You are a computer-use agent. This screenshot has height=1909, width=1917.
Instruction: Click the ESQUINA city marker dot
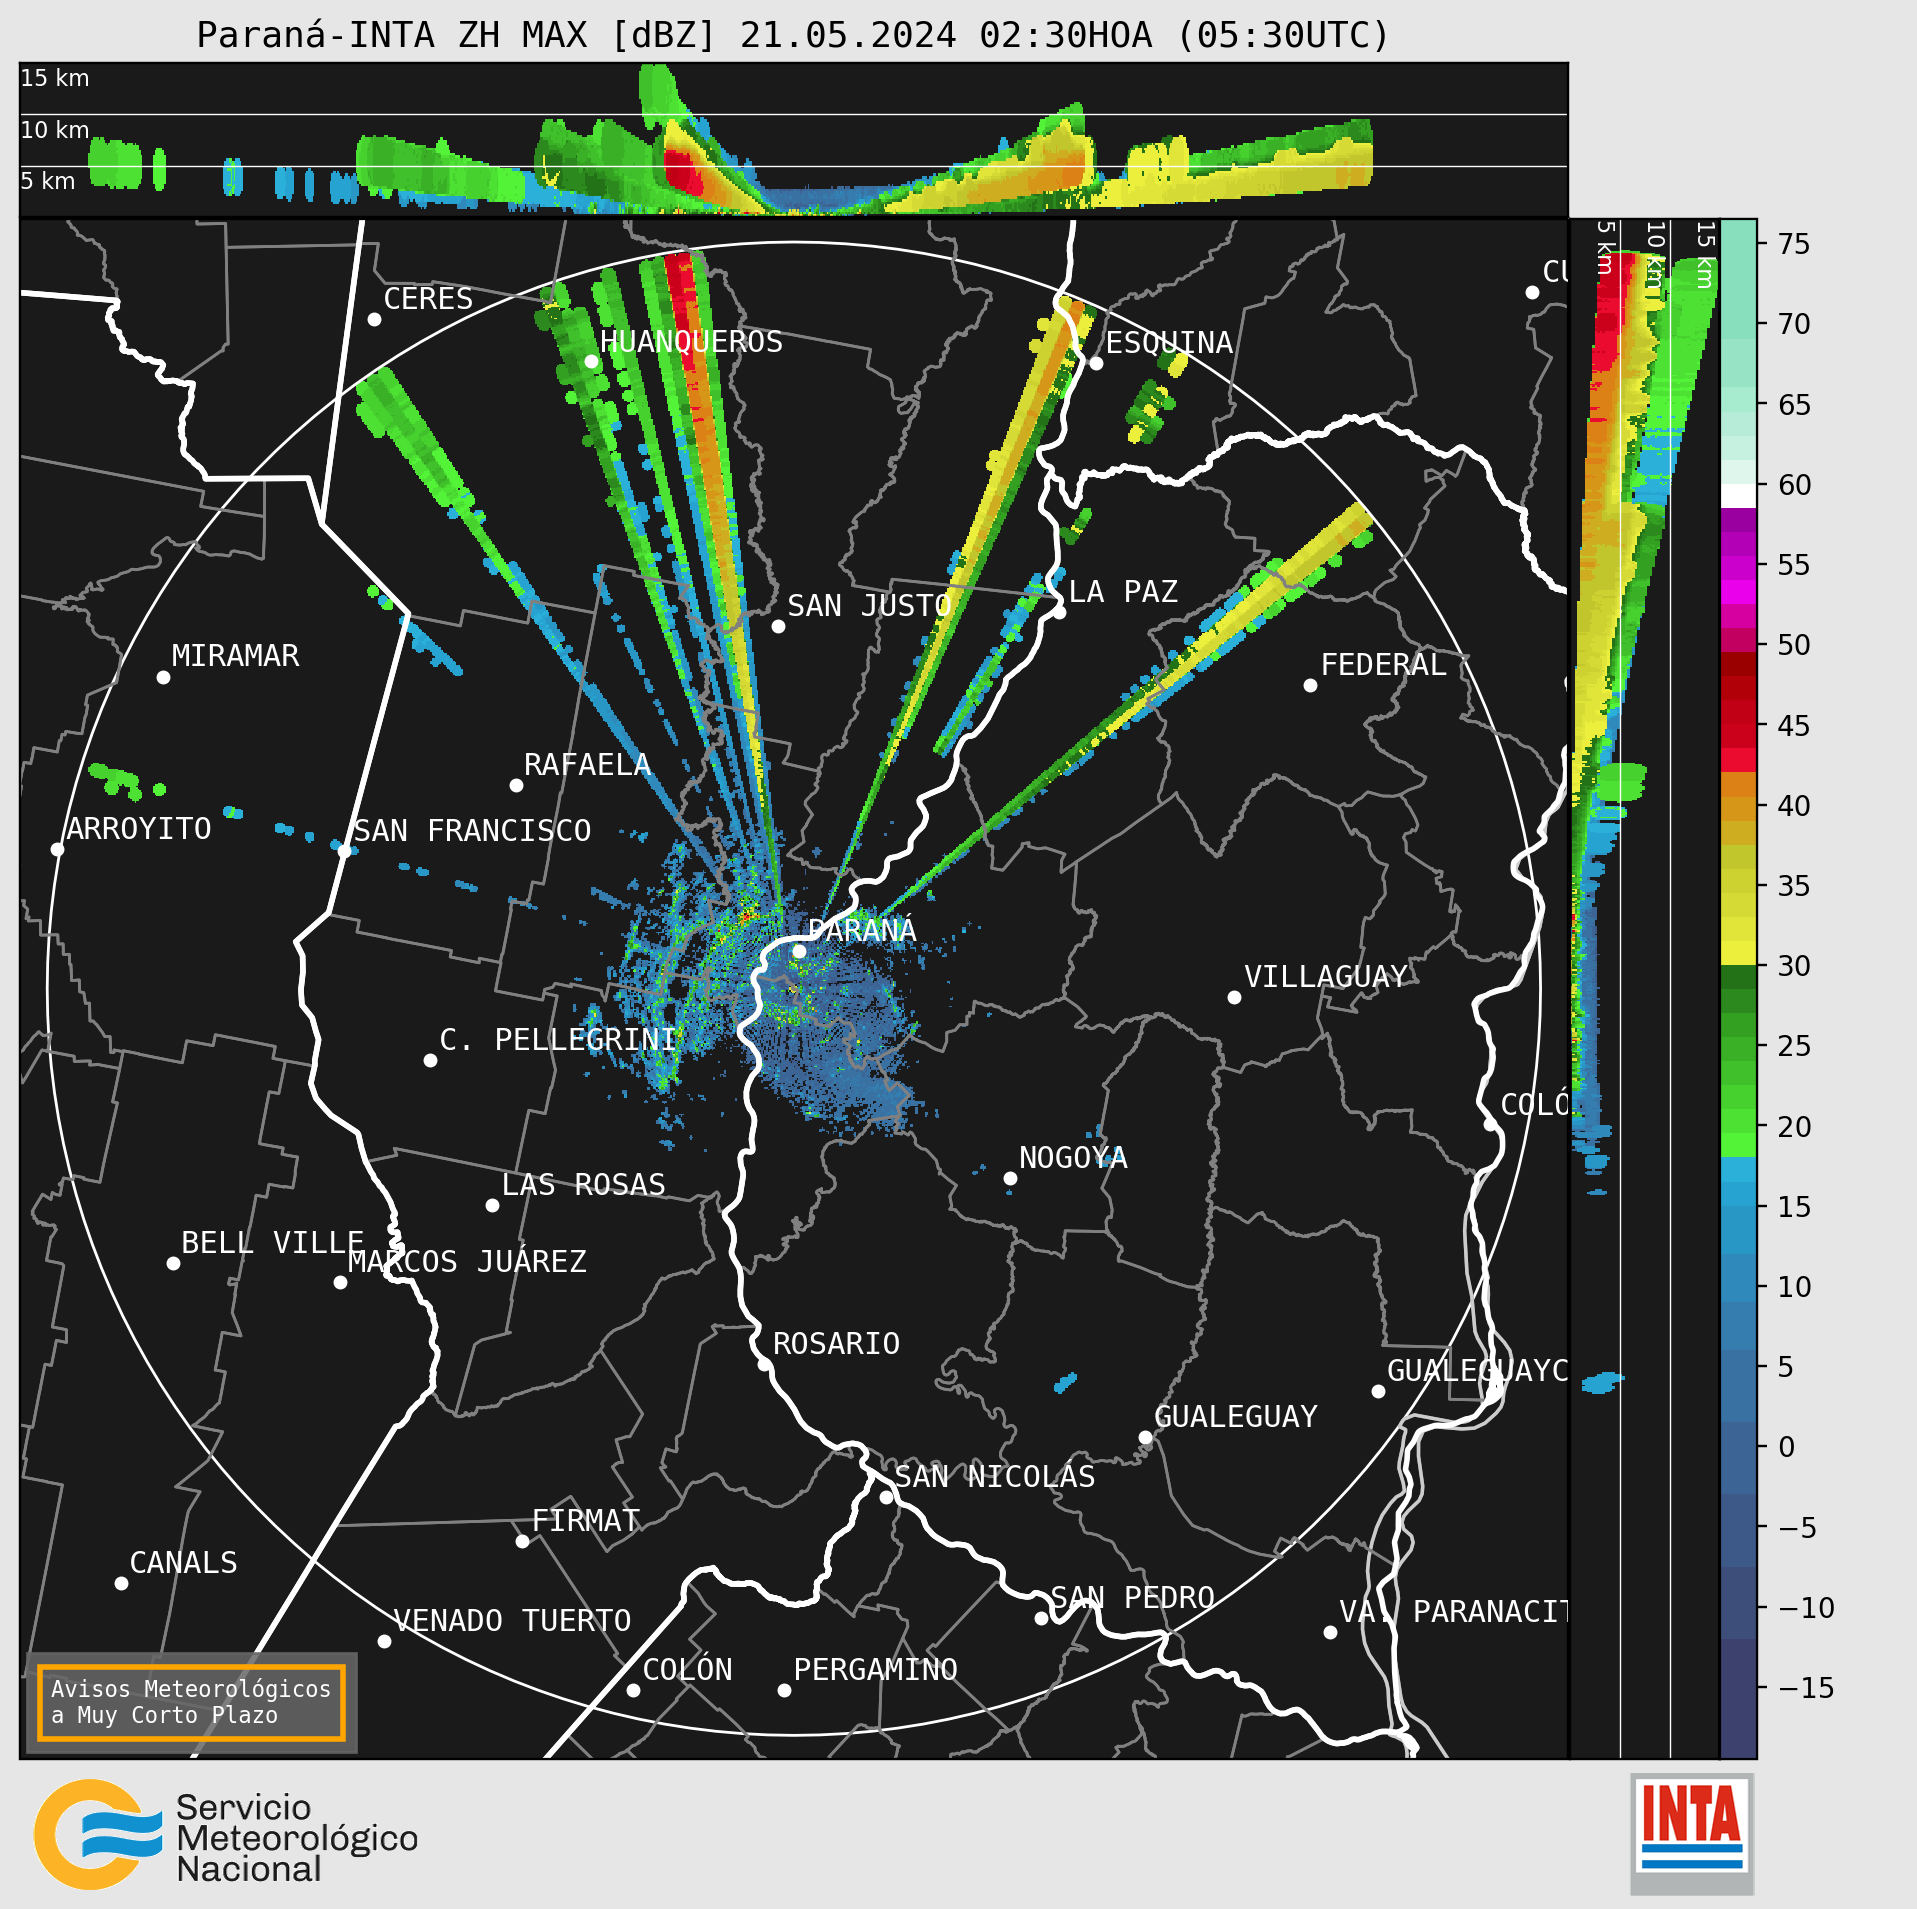(1096, 363)
